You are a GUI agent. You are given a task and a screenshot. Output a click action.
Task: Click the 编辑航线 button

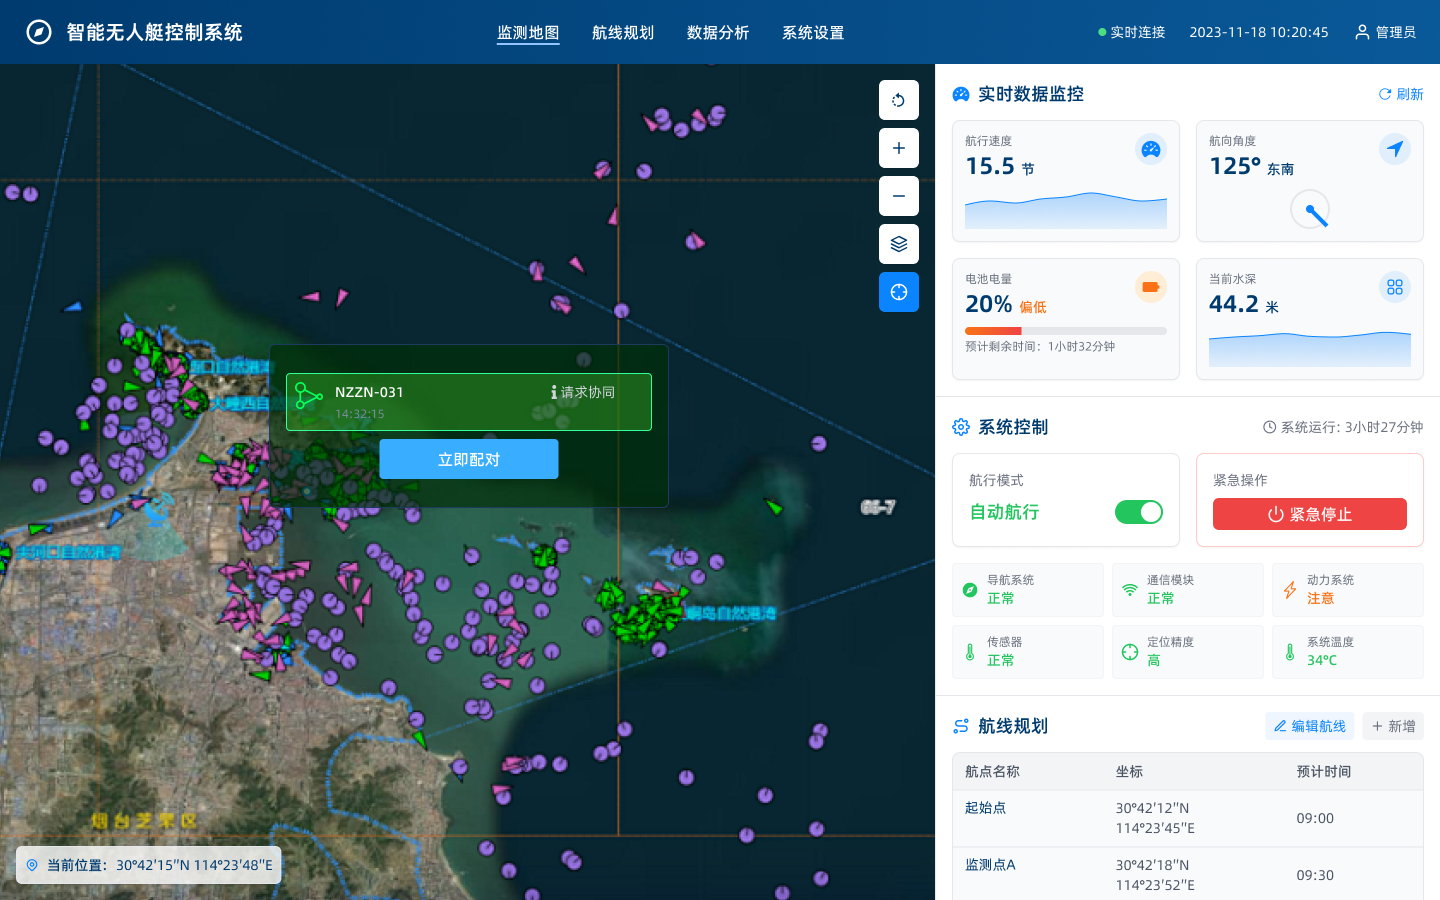click(1309, 726)
